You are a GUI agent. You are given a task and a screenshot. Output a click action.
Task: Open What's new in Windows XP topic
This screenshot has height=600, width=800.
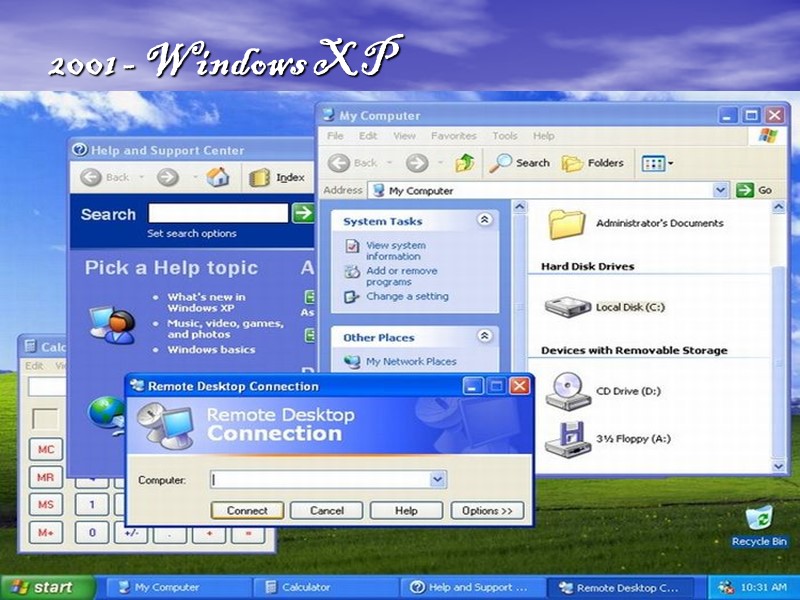point(207,303)
